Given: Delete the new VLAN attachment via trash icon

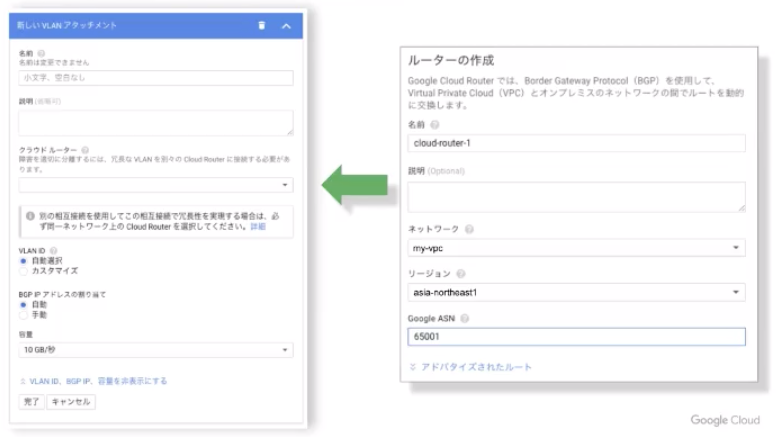Looking at the screenshot, I should coord(262,26).
